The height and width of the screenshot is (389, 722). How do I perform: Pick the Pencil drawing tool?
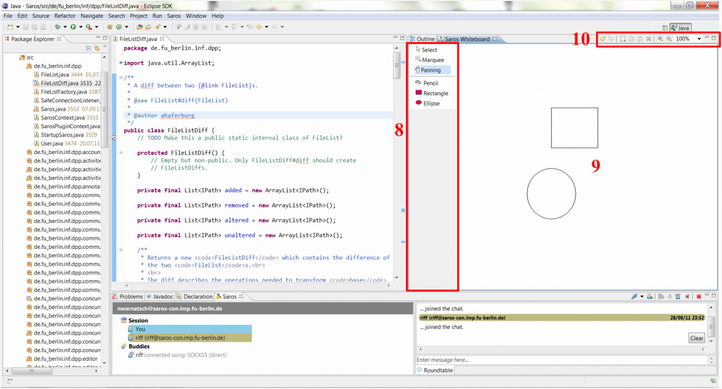pos(426,83)
